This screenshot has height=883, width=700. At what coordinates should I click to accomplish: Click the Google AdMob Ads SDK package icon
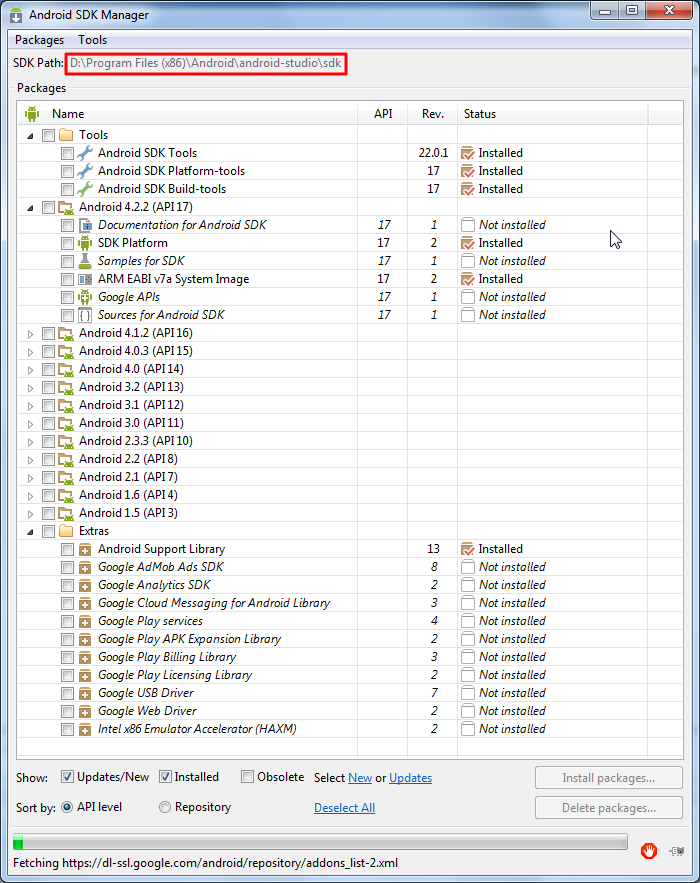click(x=85, y=568)
